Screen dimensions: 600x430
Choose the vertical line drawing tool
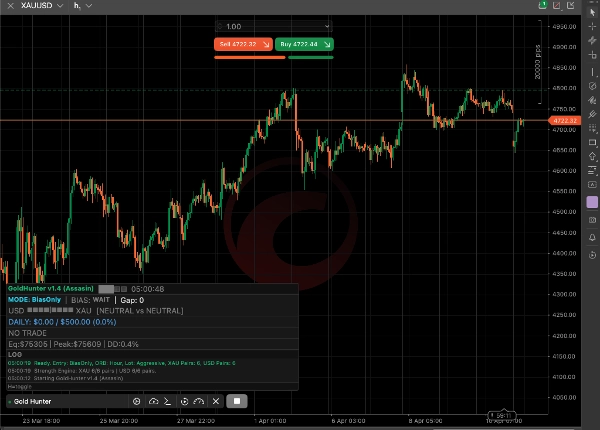(x=593, y=72)
